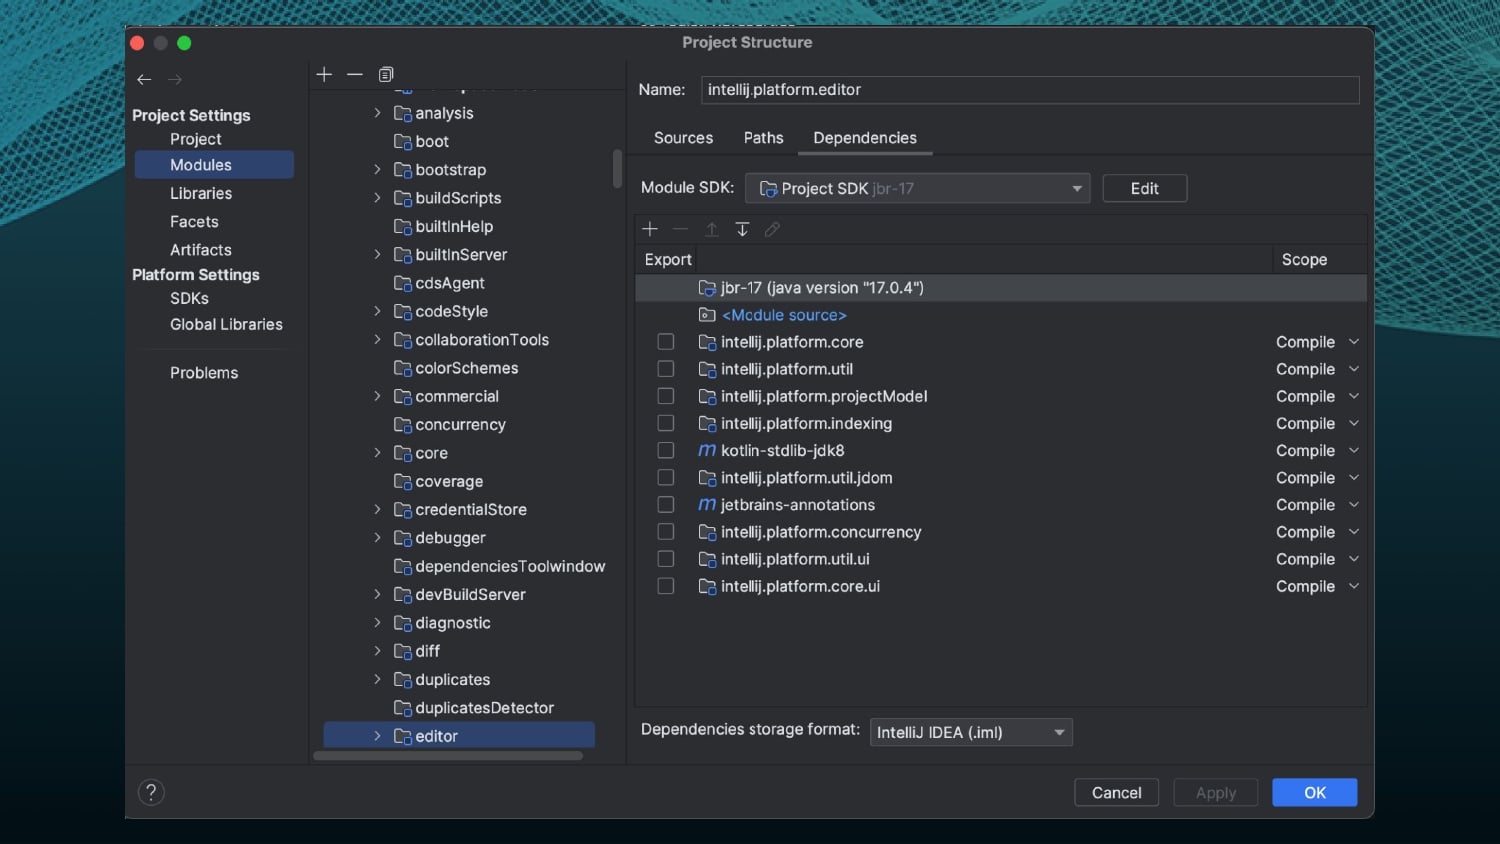
Task: Click the copy module icon
Action: 386,74
